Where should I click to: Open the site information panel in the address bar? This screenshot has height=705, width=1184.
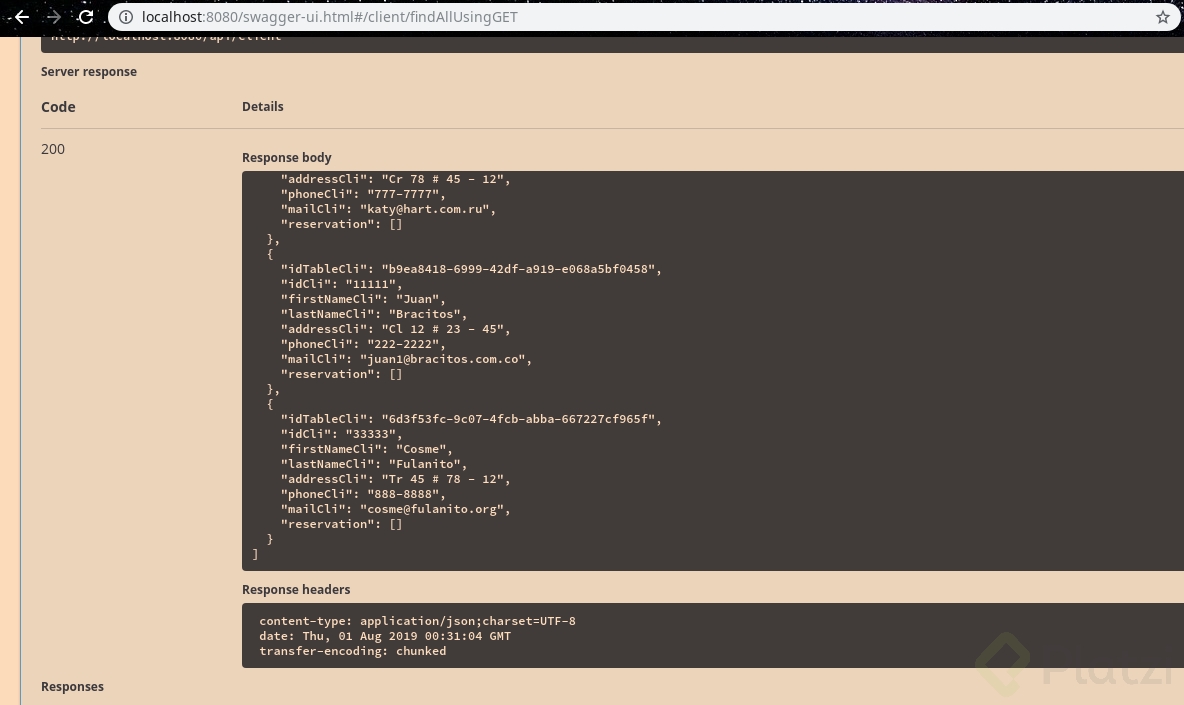126,17
